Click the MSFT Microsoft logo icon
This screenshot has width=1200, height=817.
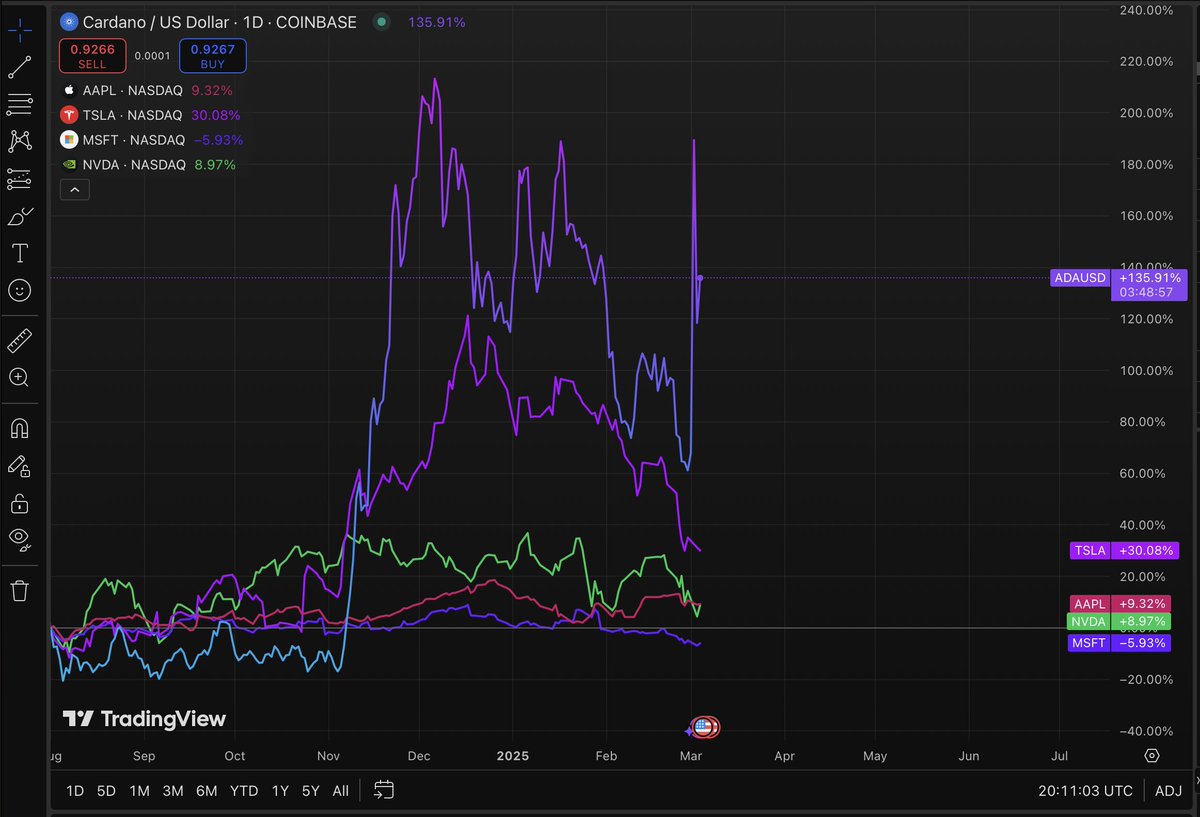click(69, 140)
